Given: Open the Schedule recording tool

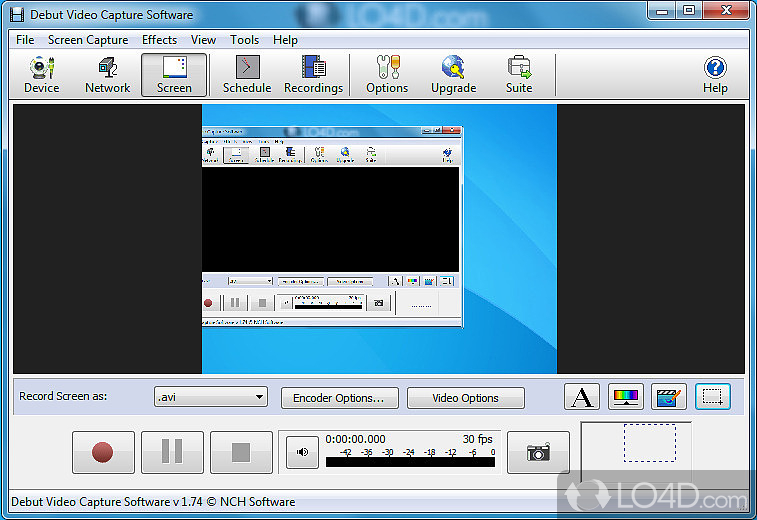Looking at the screenshot, I should [x=247, y=75].
